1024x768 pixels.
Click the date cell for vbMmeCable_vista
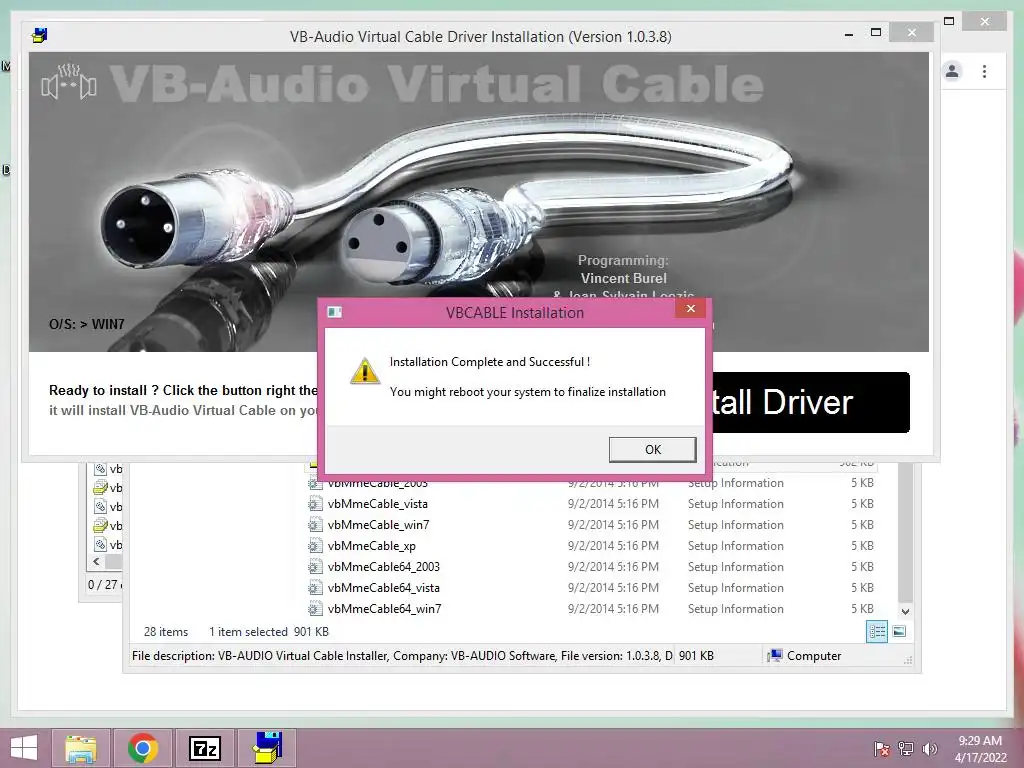pyautogui.click(x=613, y=504)
